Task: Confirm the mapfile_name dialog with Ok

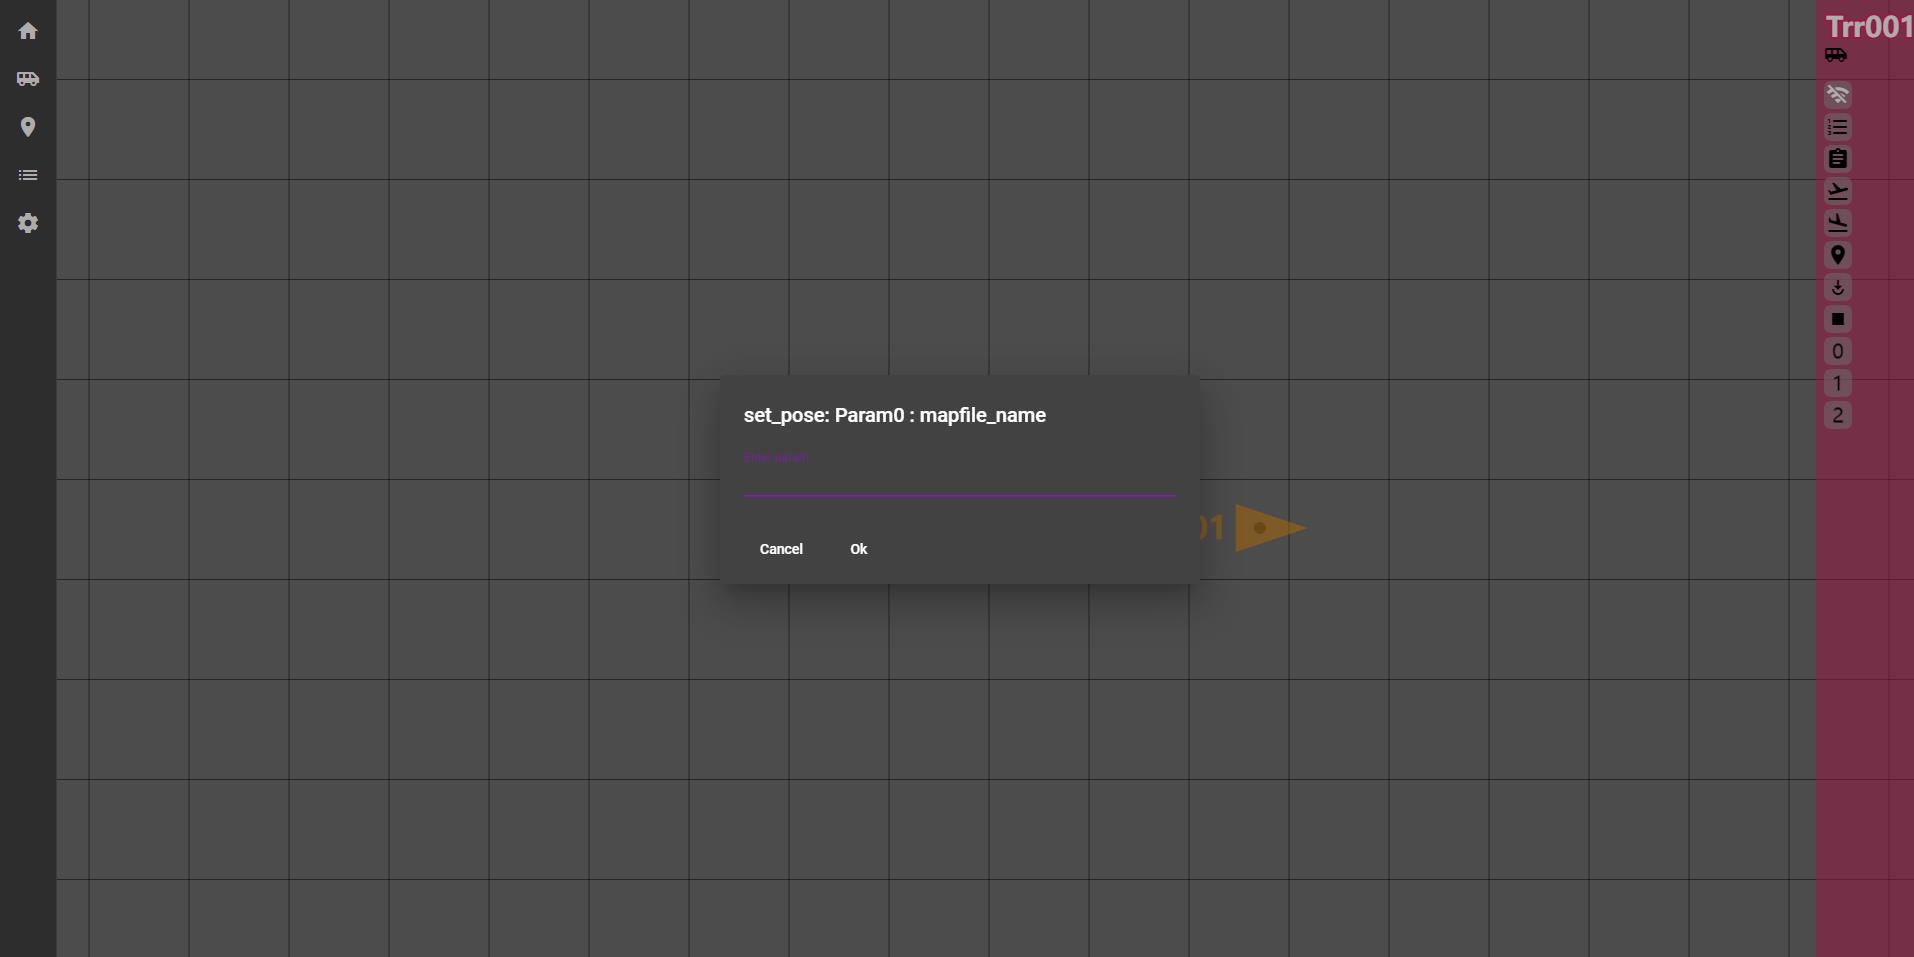Action: coord(859,549)
